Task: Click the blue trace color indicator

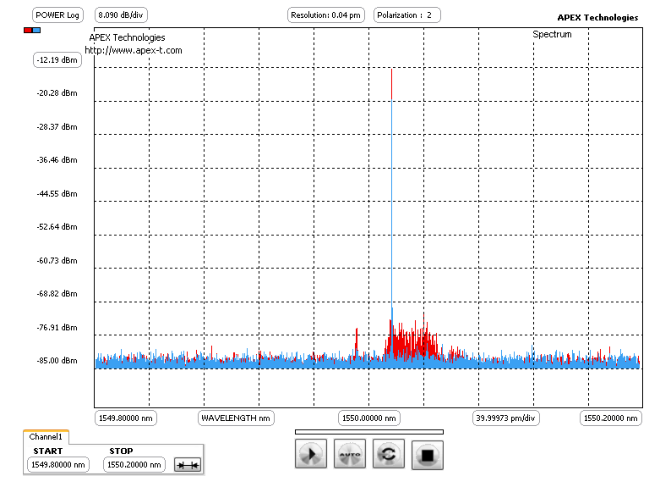Action: [37, 31]
